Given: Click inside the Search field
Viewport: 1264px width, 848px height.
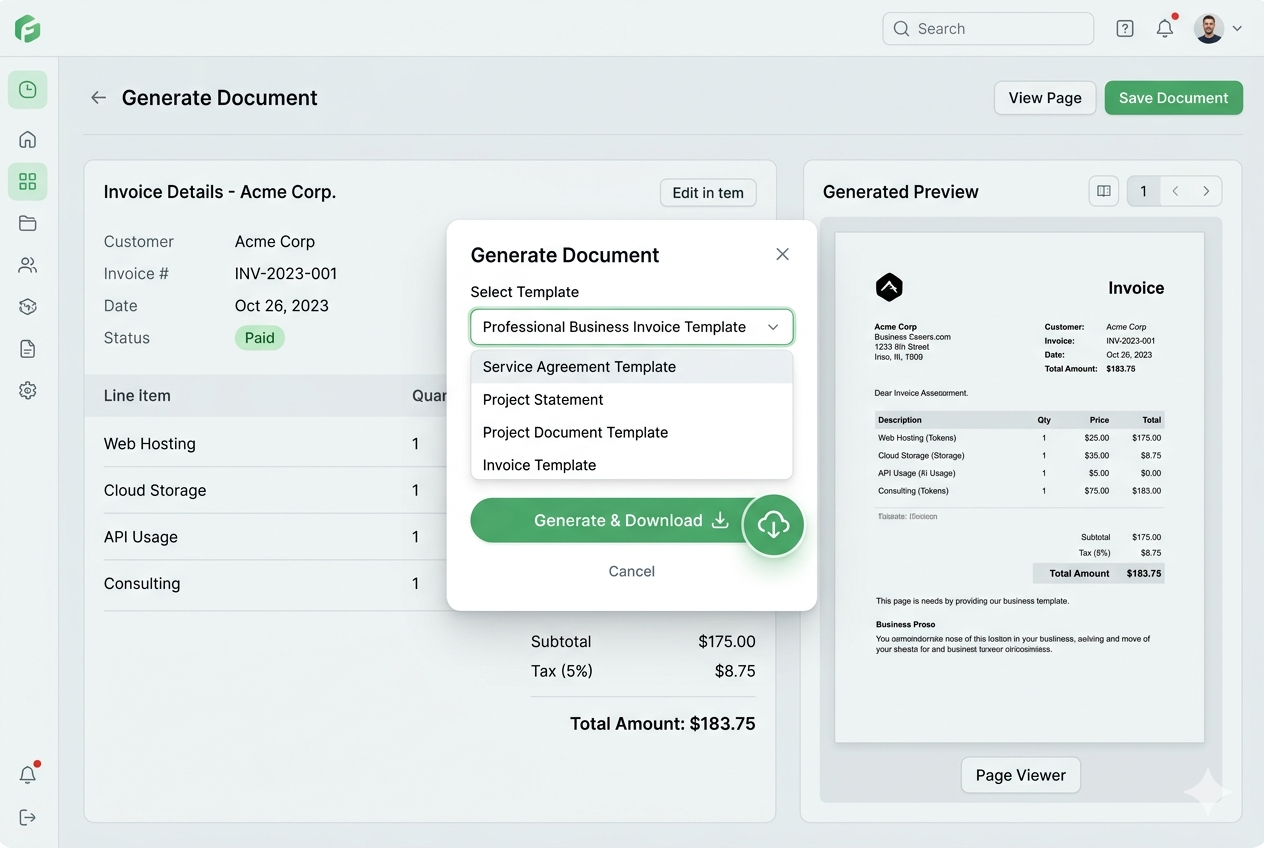Looking at the screenshot, I should 988,28.
